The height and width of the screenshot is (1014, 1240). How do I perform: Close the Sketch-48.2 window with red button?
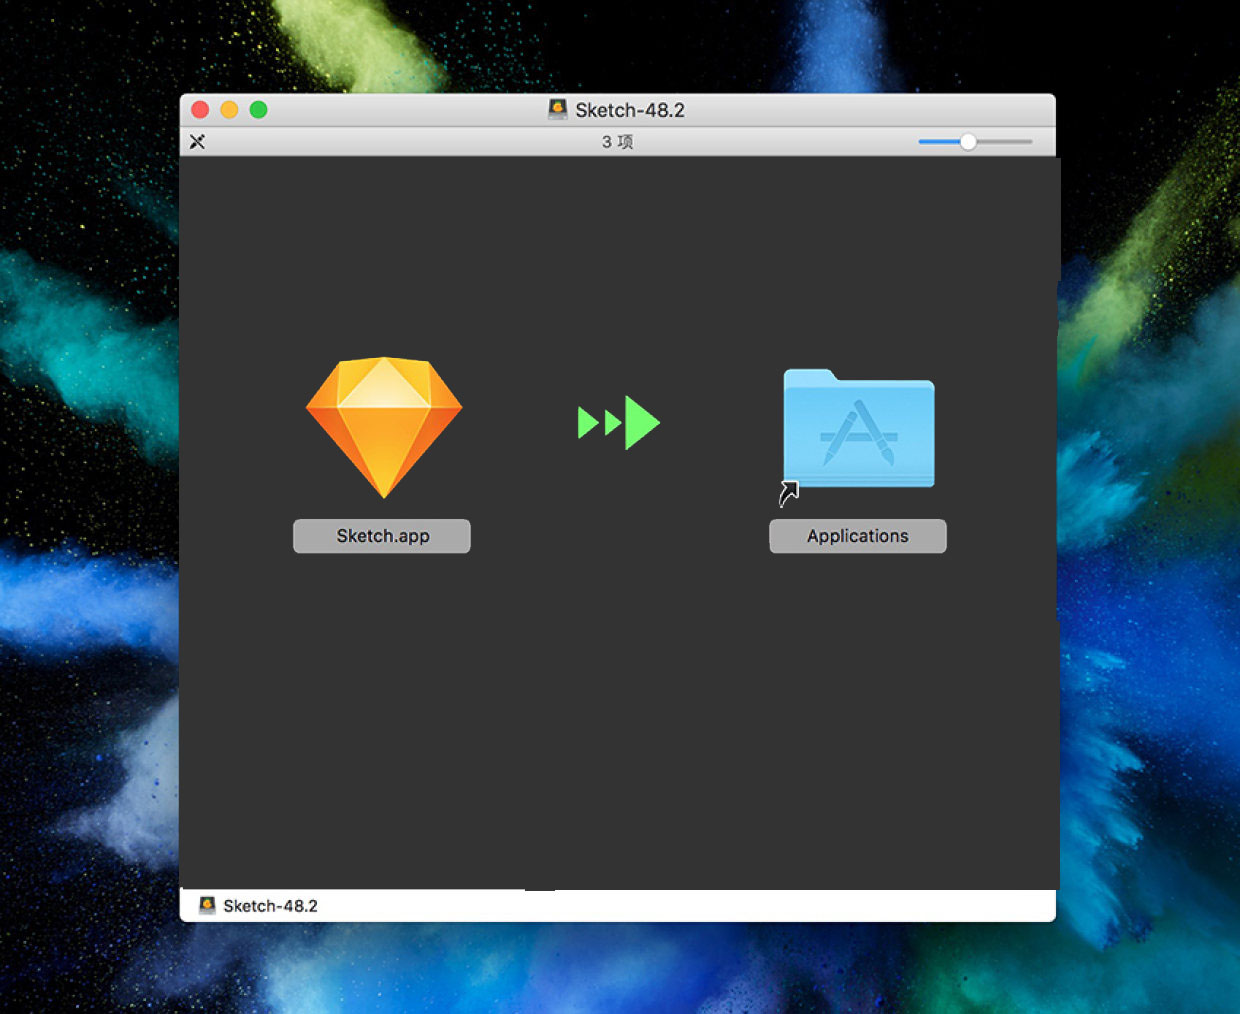tap(200, 110)
